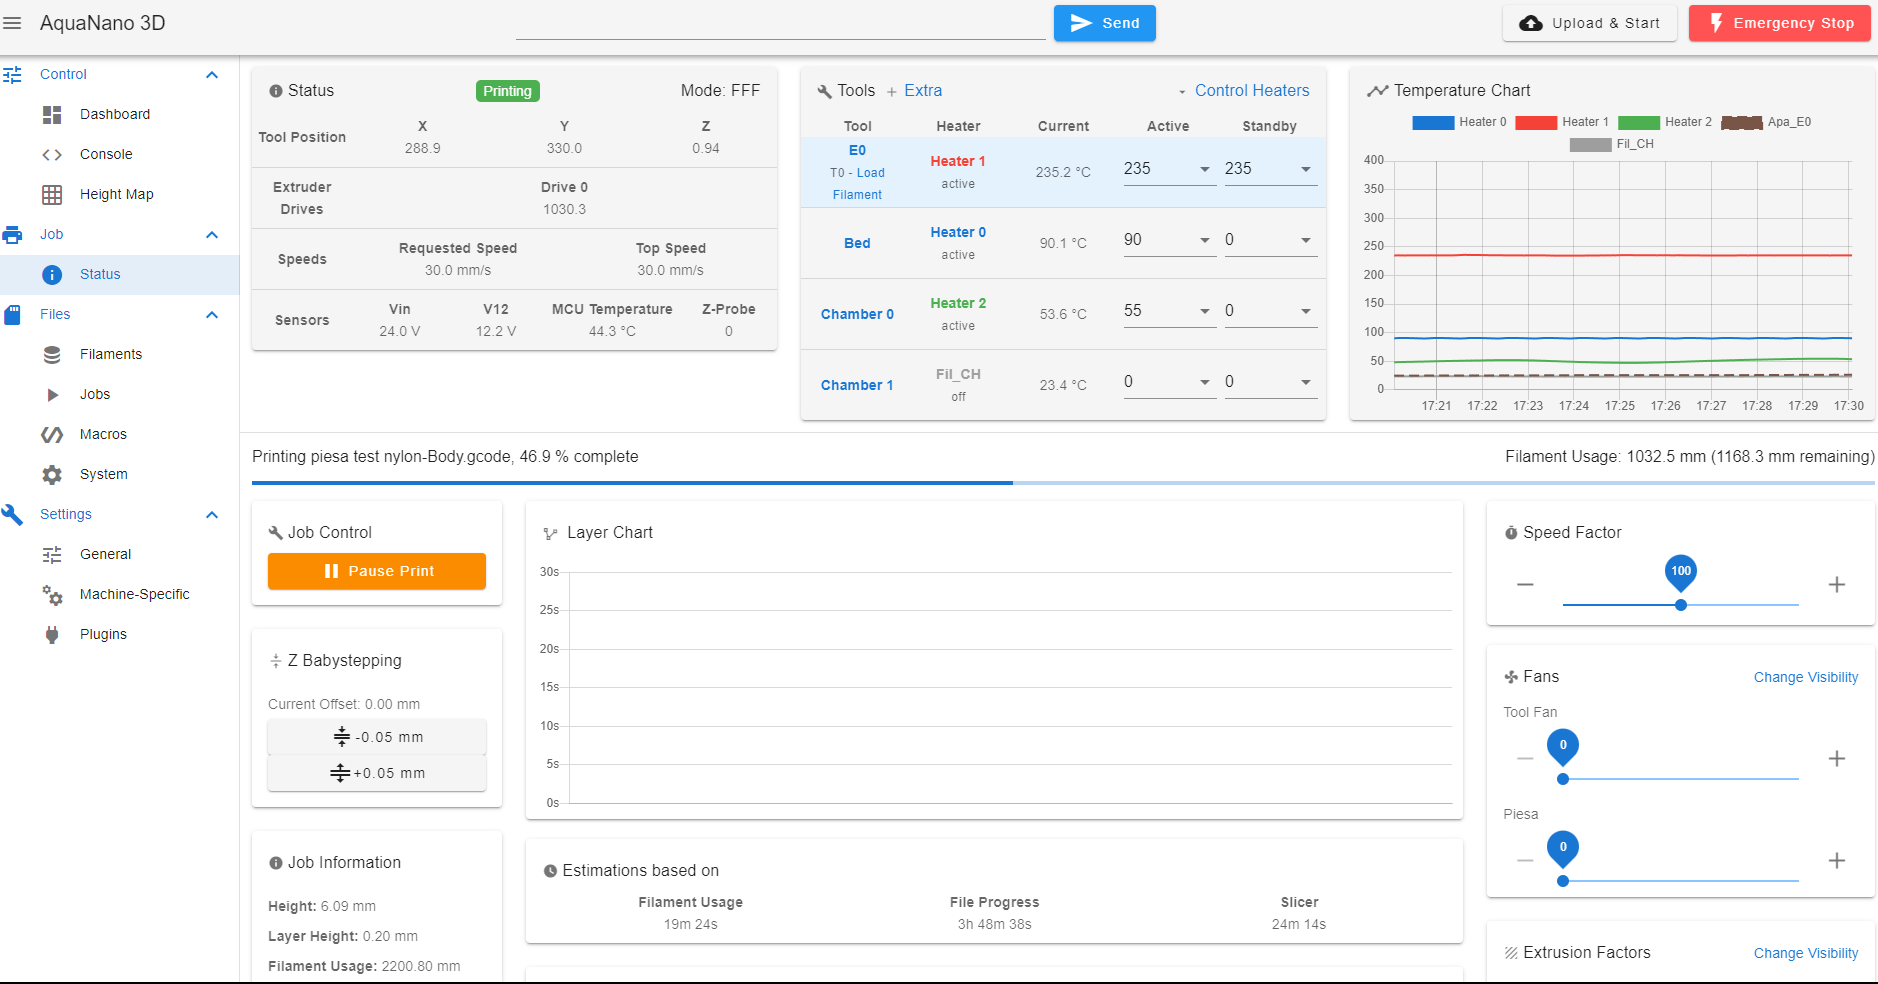Toggle Heater 0 legend in temperature chart

click(1459, 122)
